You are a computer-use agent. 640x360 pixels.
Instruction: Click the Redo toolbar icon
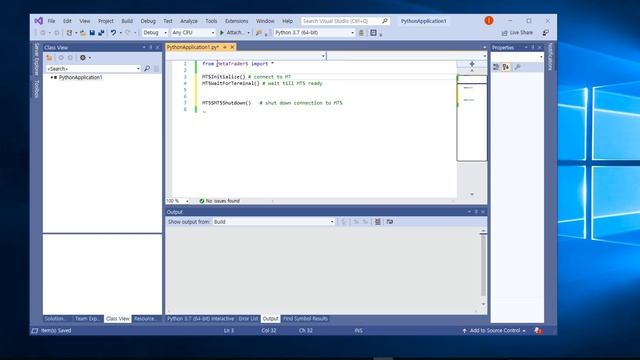128,33
